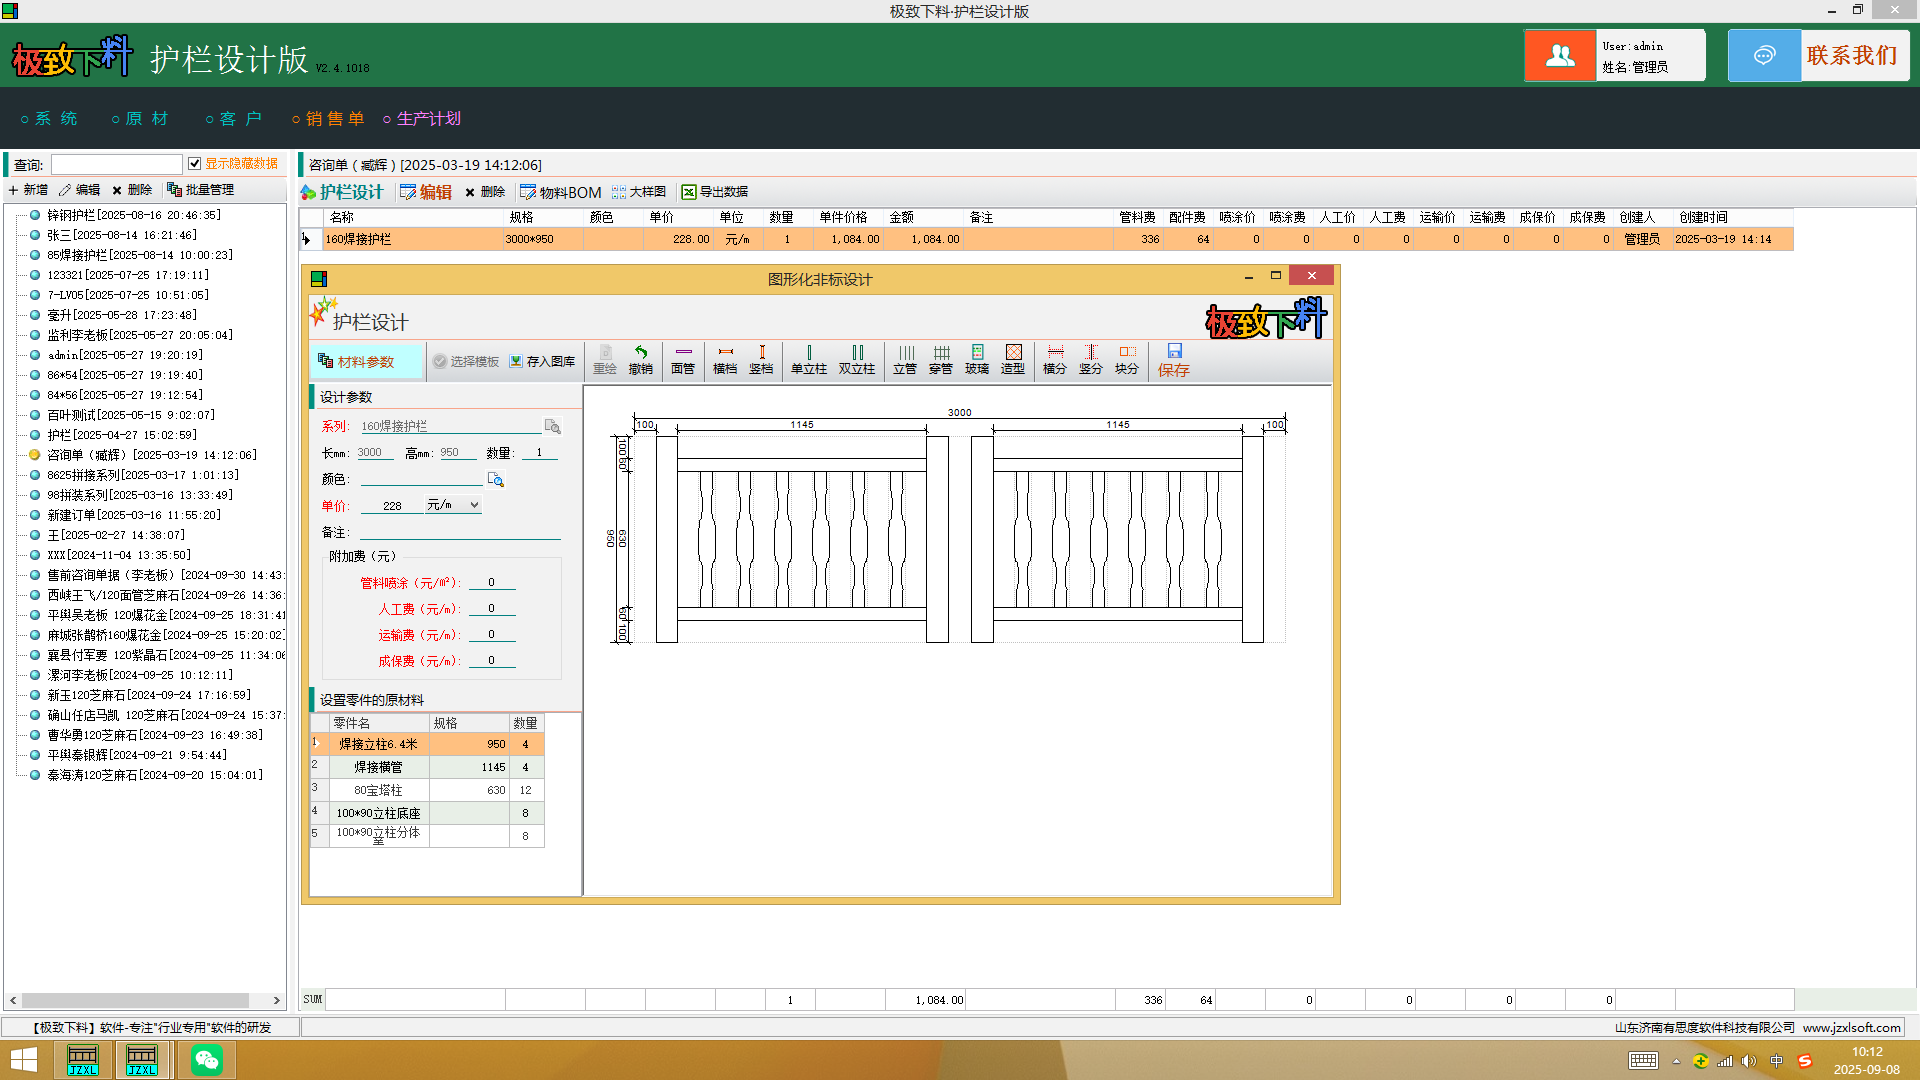Screen dimensions: 1920x1080
Task: Open the 系统 menu
Action: [x=49, y=119]
